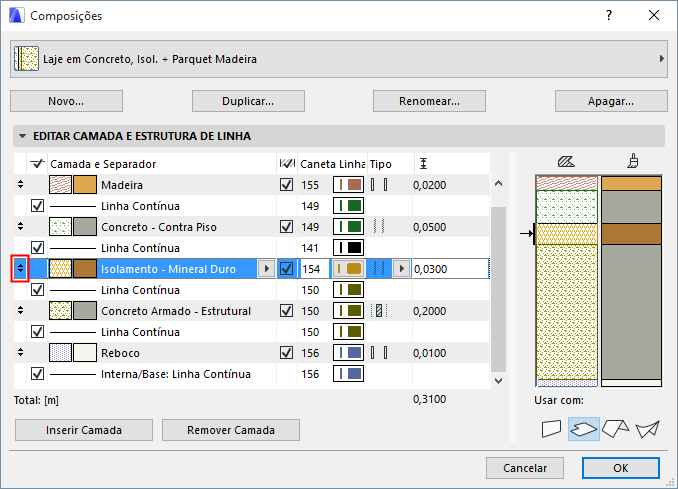
Task: Open building material dropdown for Isolamento - Mineral Duro
Action: [266, 268]
